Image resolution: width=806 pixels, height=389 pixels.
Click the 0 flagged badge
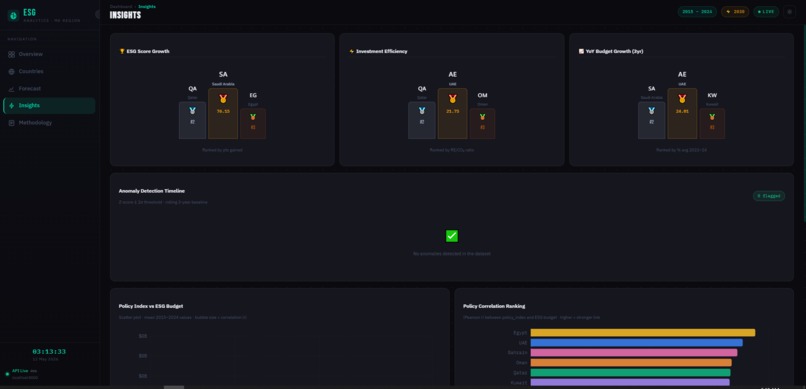[x=769, y=196]
